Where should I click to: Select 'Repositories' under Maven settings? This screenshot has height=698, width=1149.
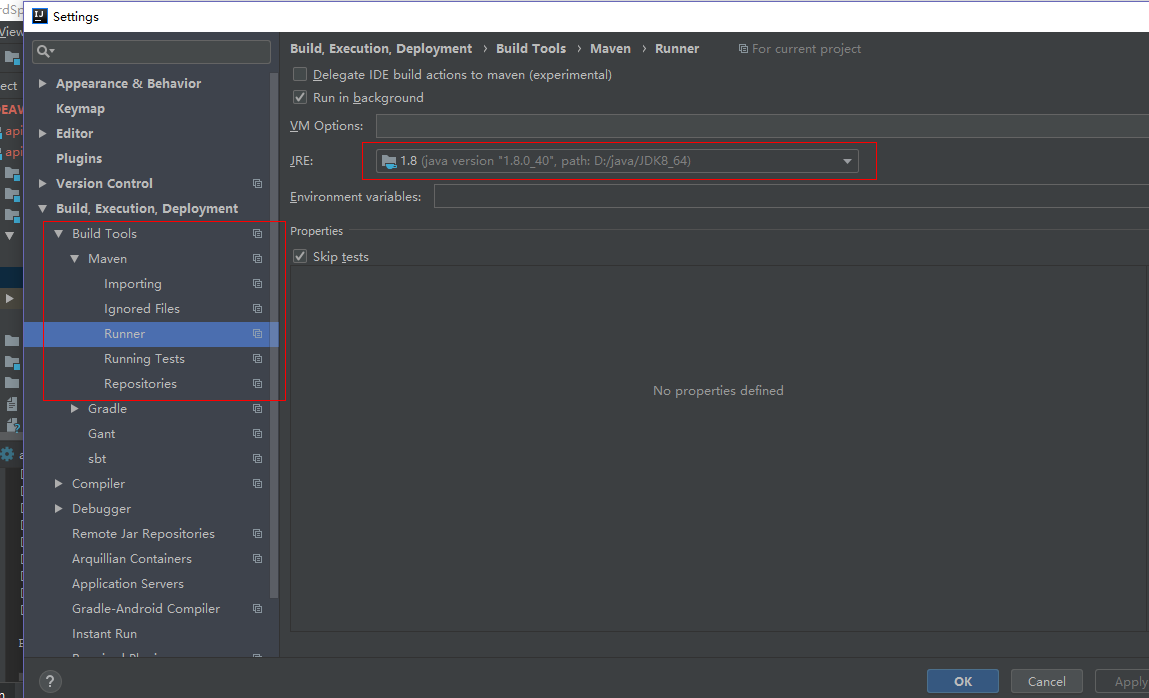coord(141,383)
